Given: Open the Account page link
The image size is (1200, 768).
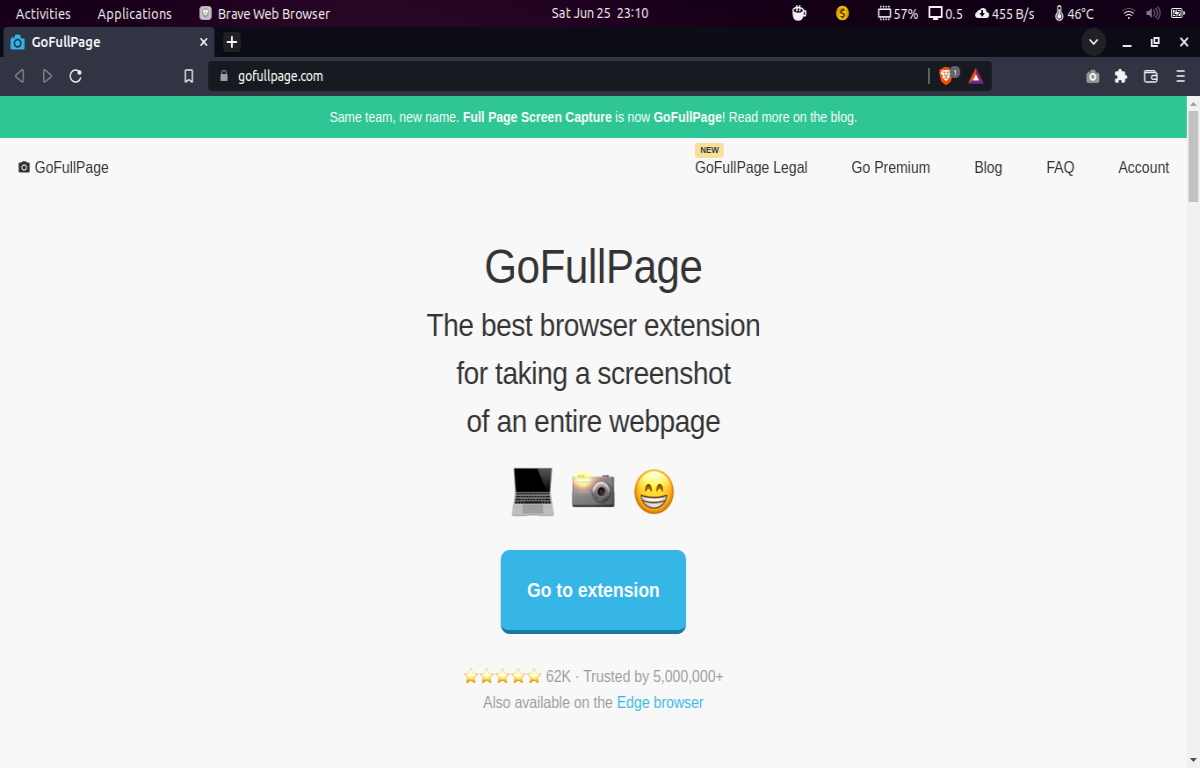Looking at the screenshot, I should [x=1143, y=167].
